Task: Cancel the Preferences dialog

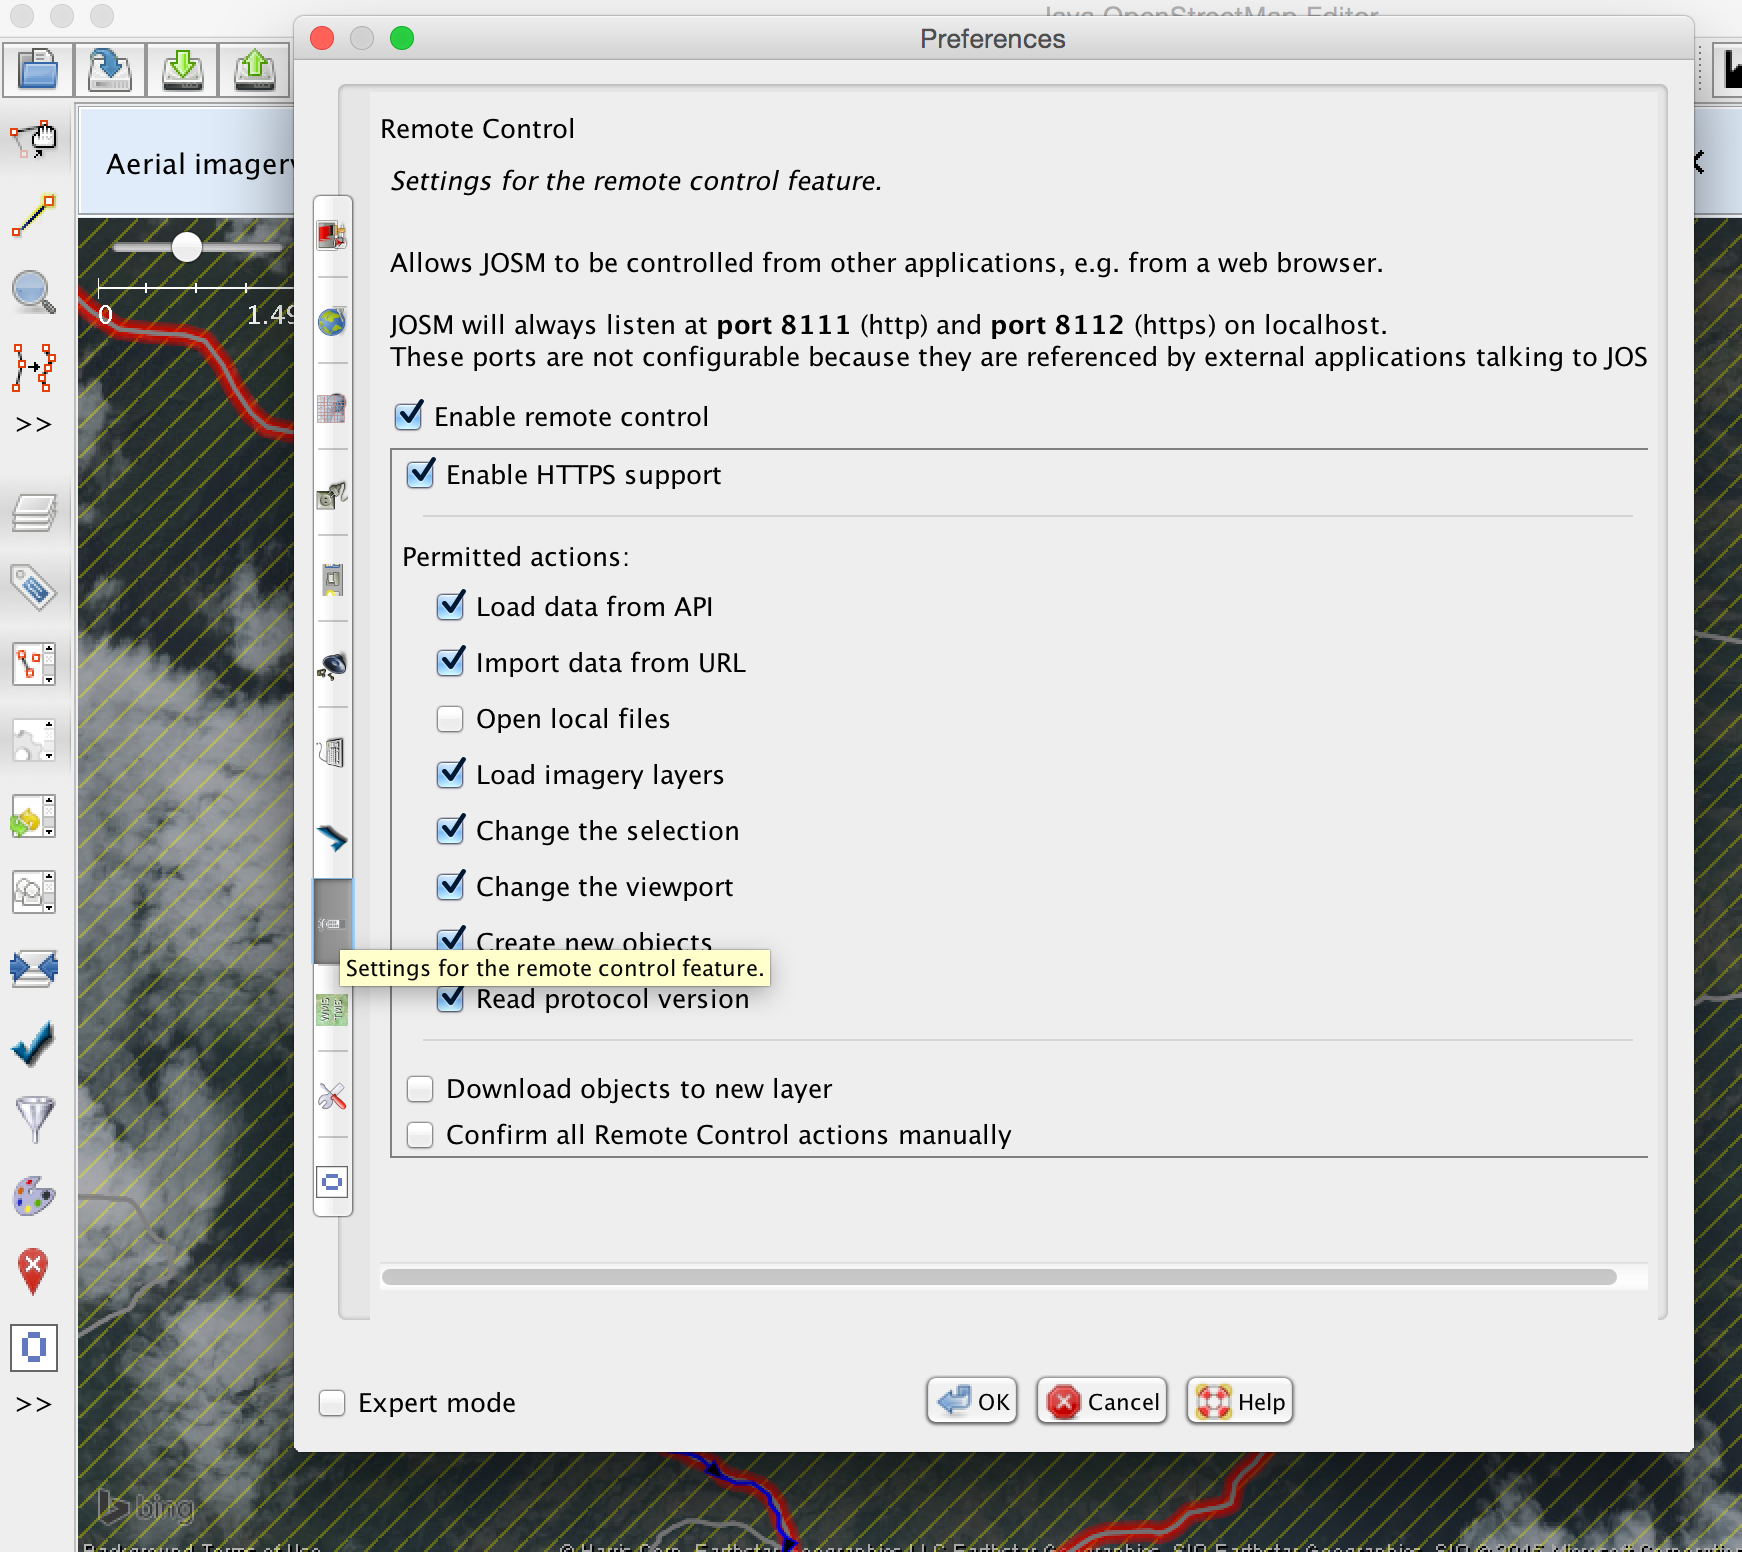Action: [x=1102, y=1401]
